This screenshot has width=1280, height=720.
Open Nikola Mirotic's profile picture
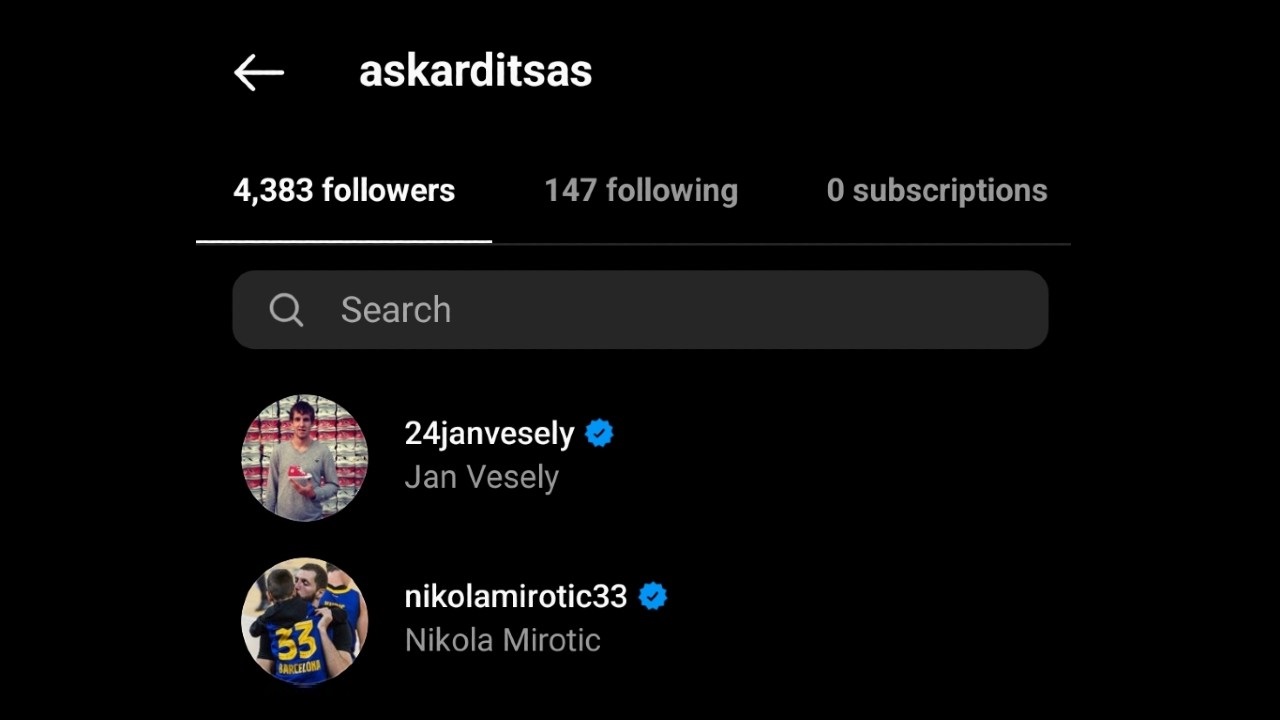[305, 621]
